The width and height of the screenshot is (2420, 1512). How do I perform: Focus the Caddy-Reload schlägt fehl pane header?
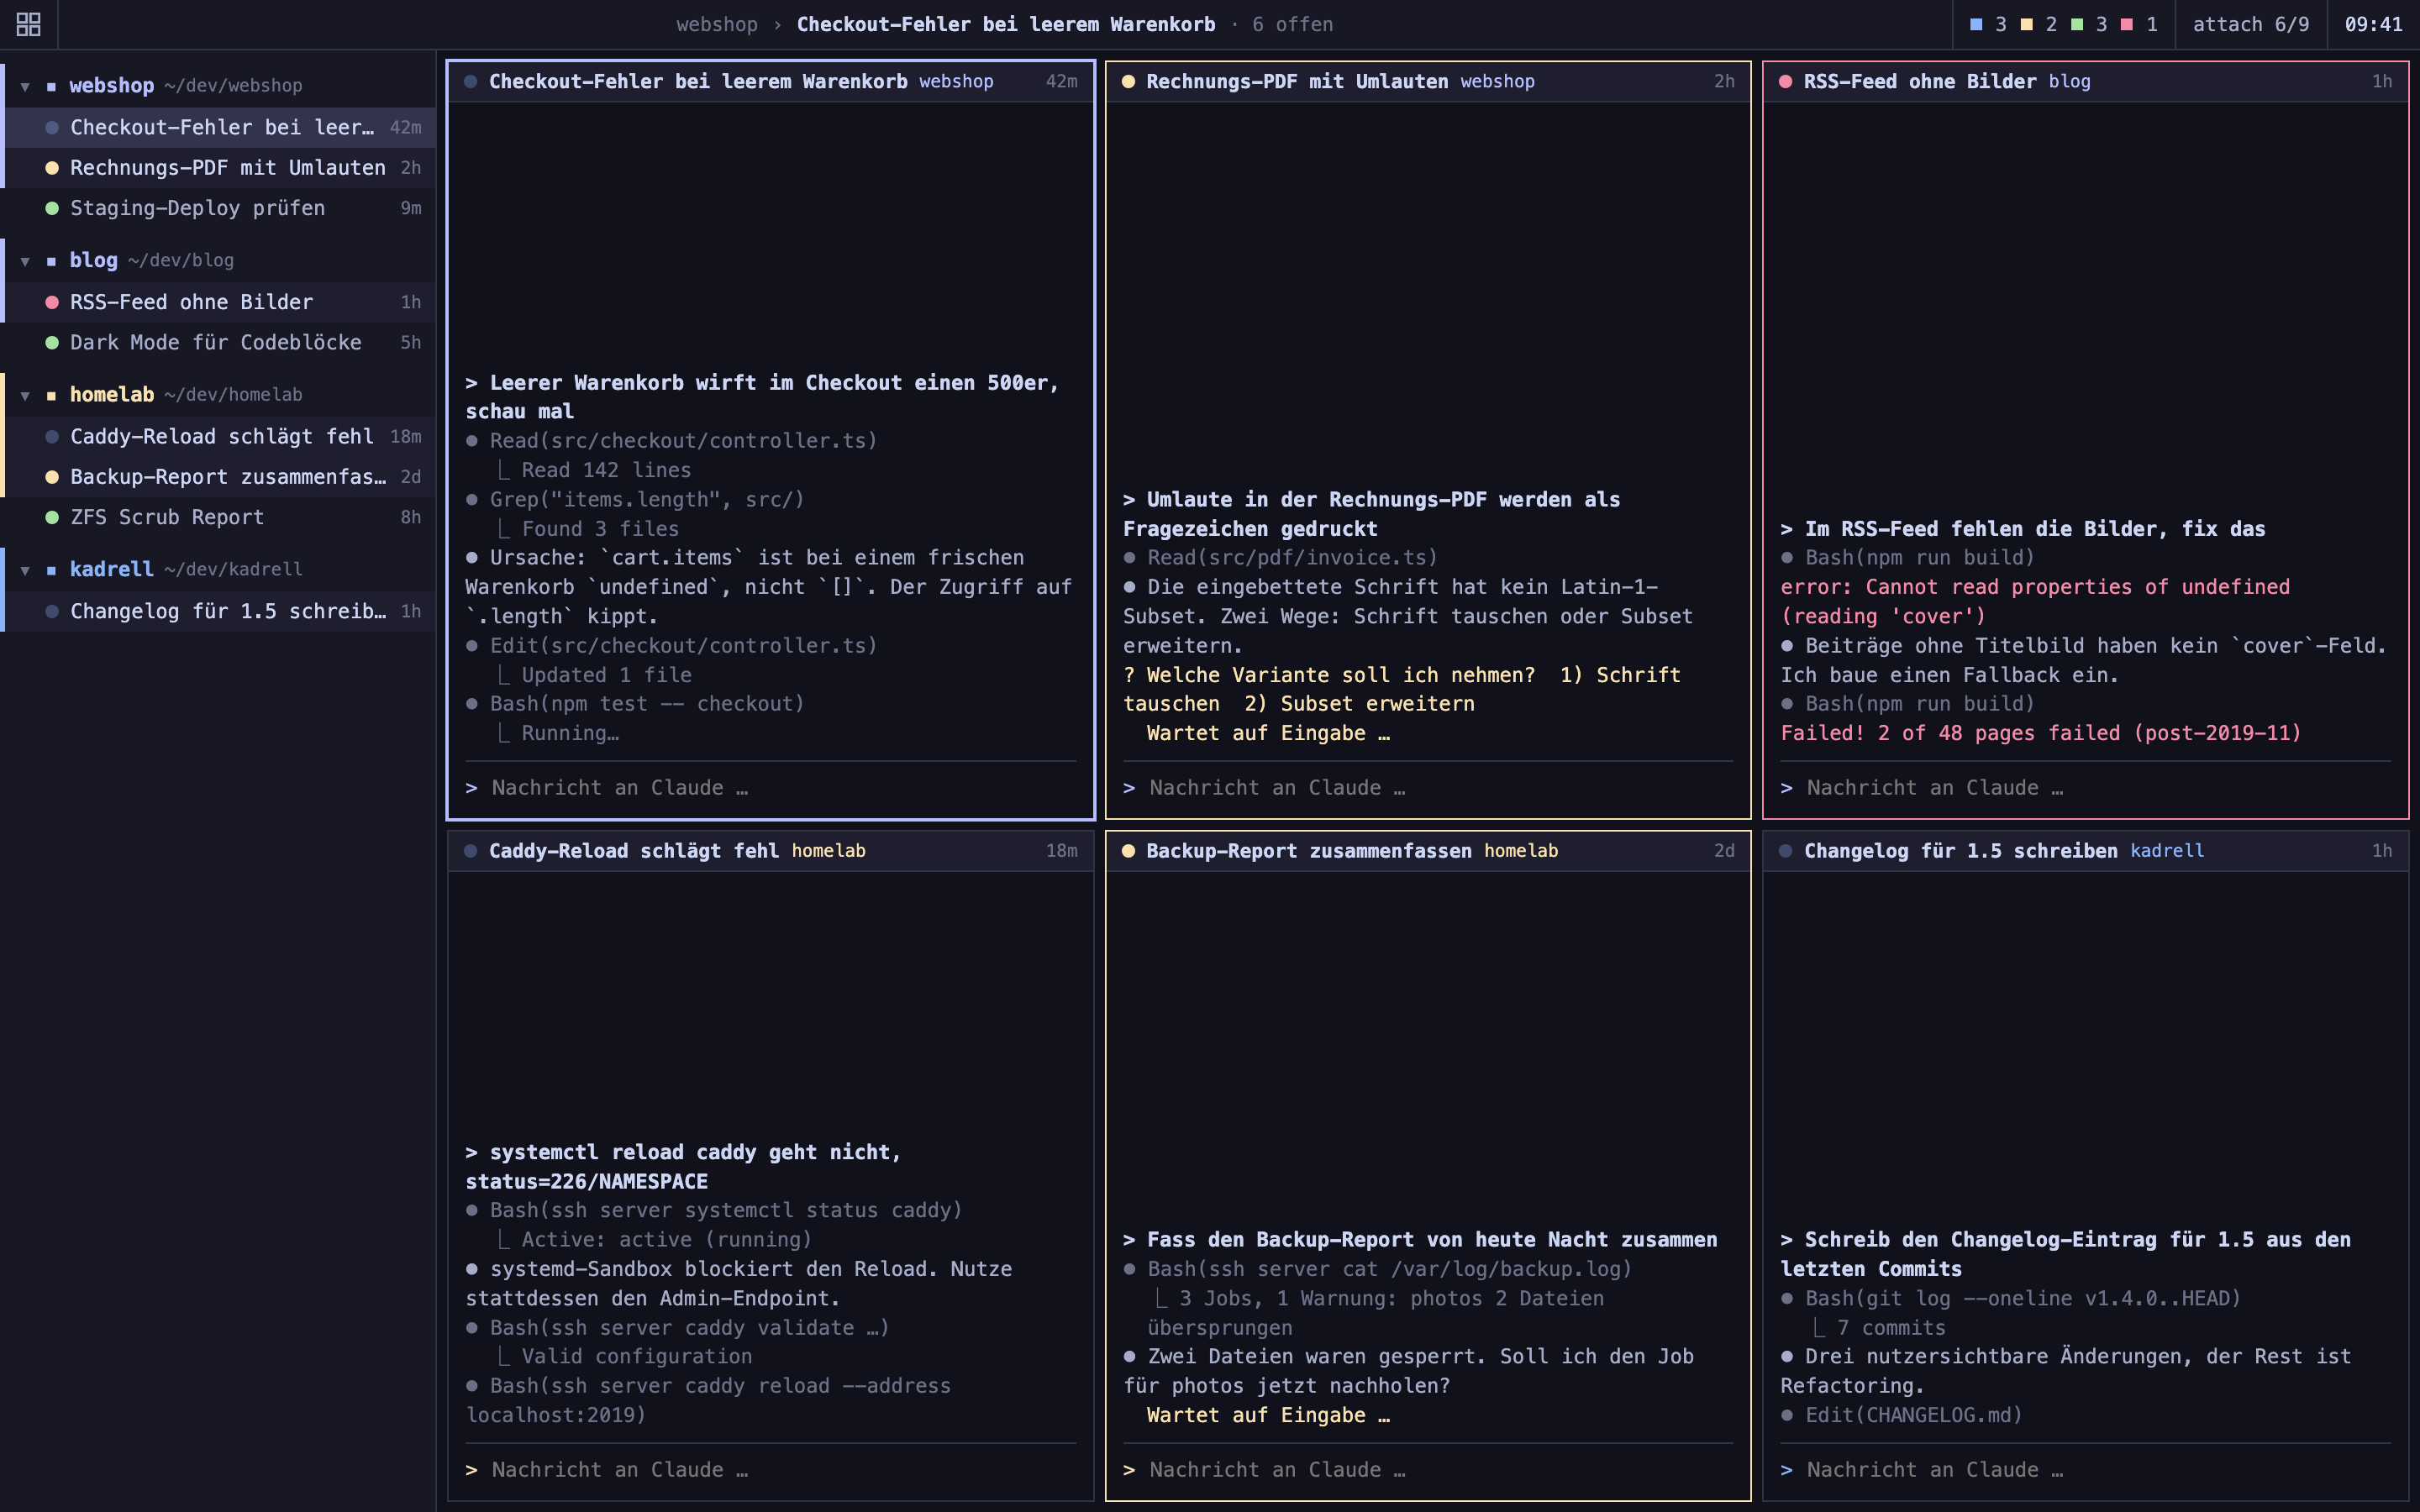pyautogui.click(x=771, y=851)
